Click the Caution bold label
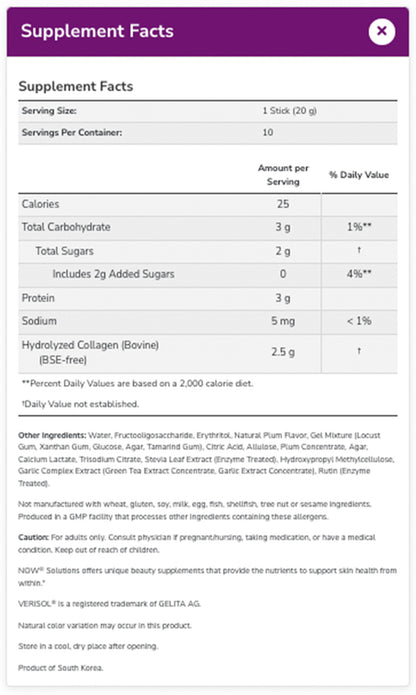 [33, 537]
